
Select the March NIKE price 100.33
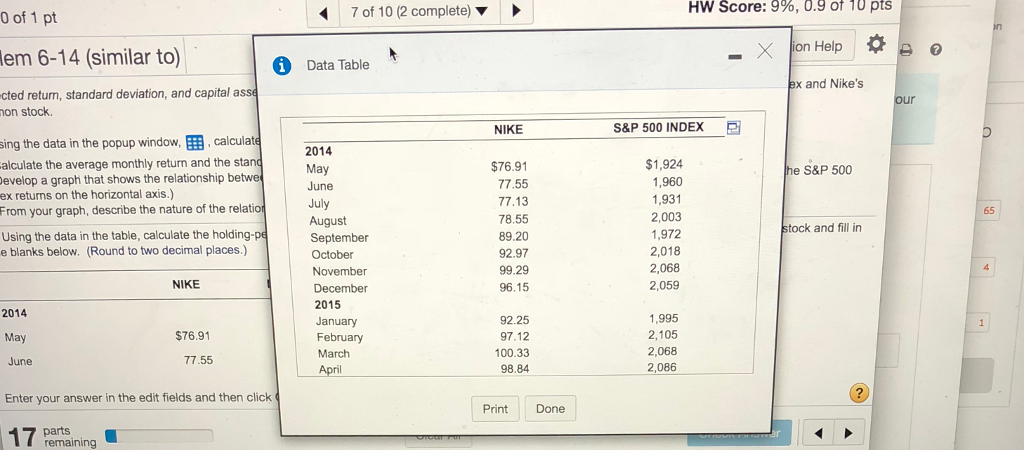tap(512, 353)
